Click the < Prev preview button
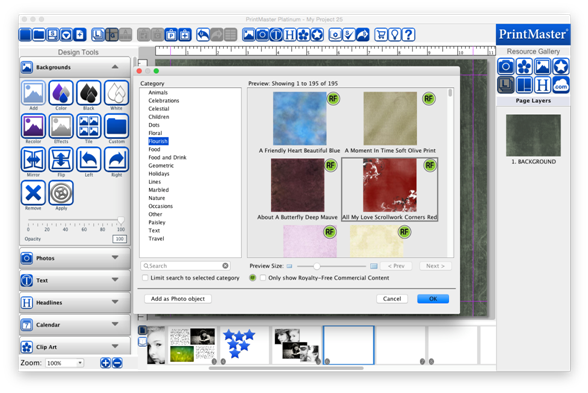This screenshot has width=588, height=393. point(396,266)
